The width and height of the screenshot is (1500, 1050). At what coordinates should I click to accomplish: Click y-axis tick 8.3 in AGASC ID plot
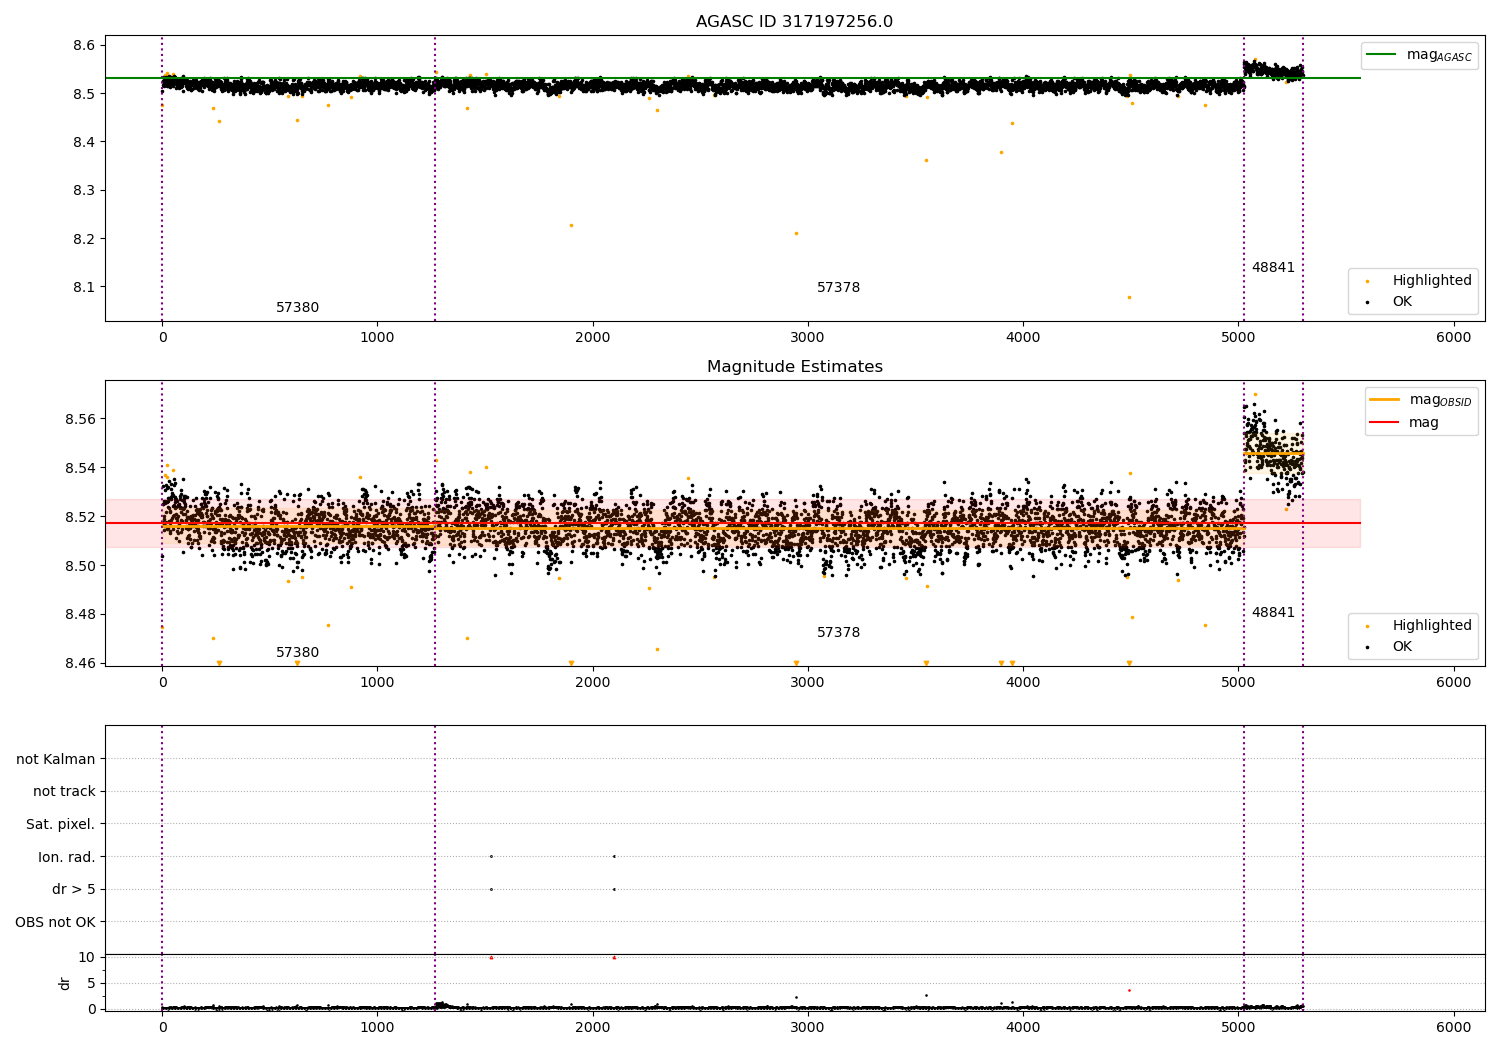(84, 191)
